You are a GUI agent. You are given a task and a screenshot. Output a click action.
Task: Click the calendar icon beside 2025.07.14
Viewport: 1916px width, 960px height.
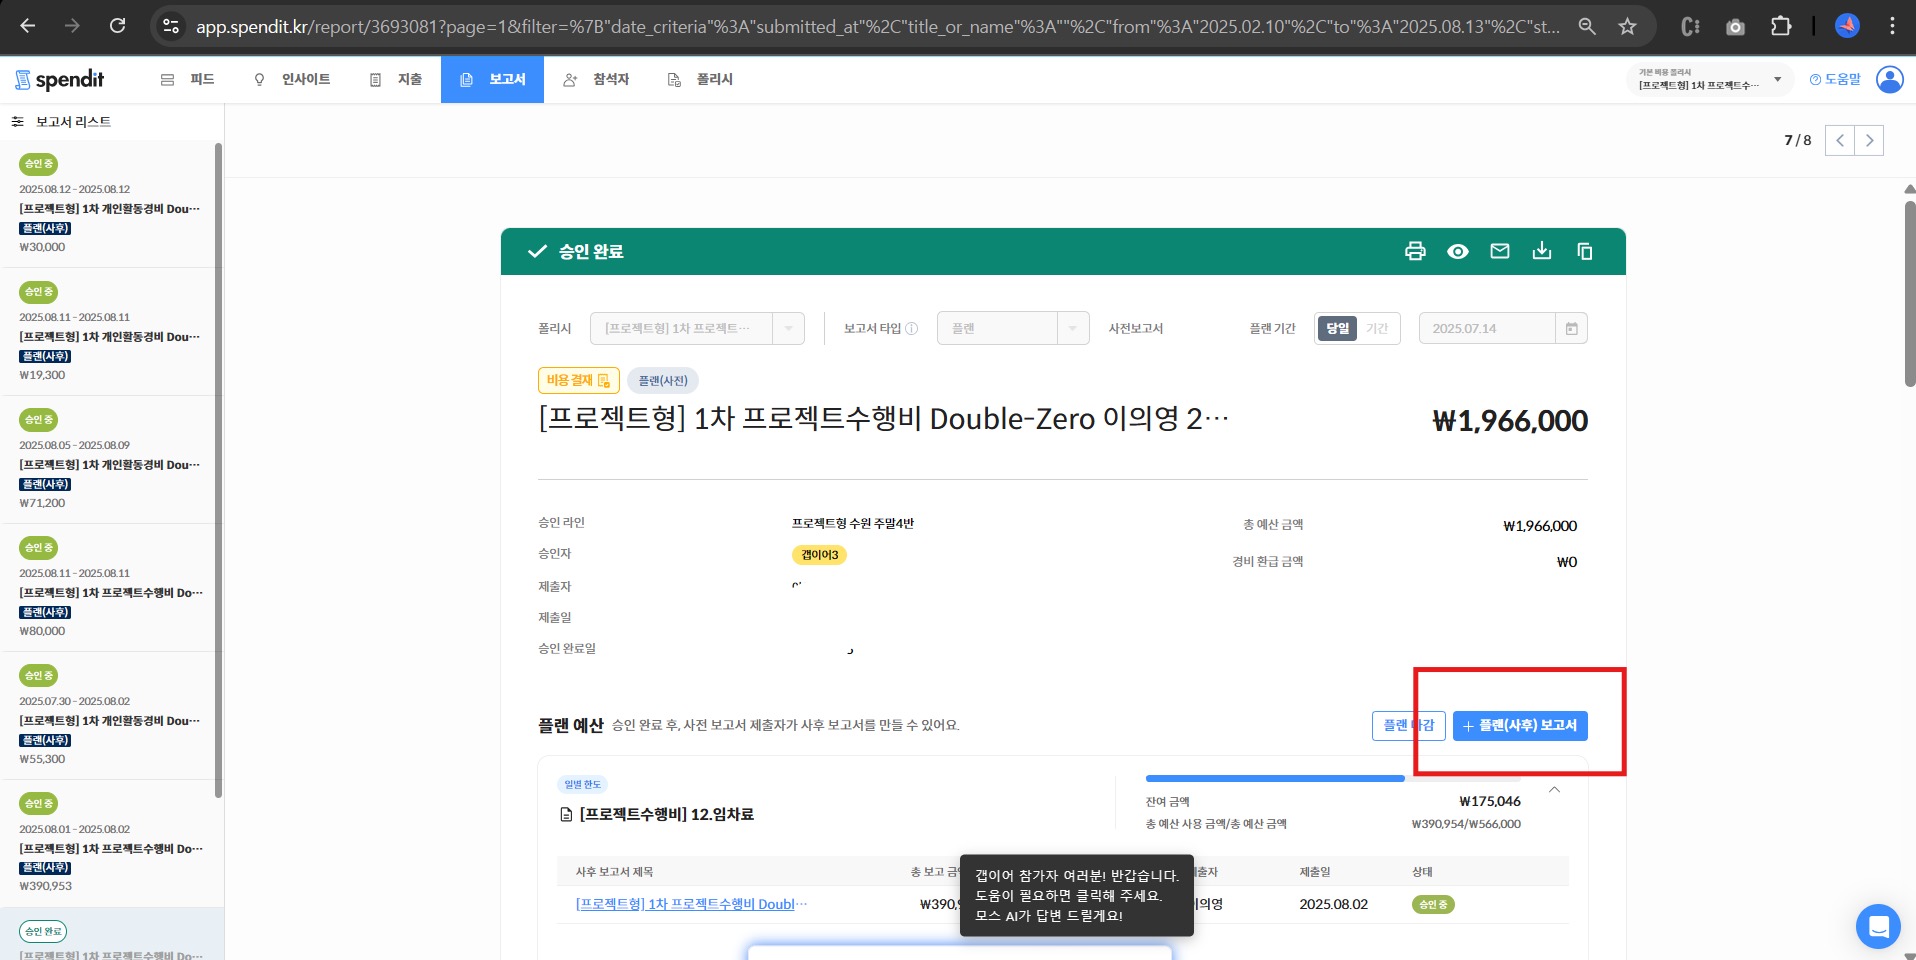pyautogui.click(x=1571, y=328)
